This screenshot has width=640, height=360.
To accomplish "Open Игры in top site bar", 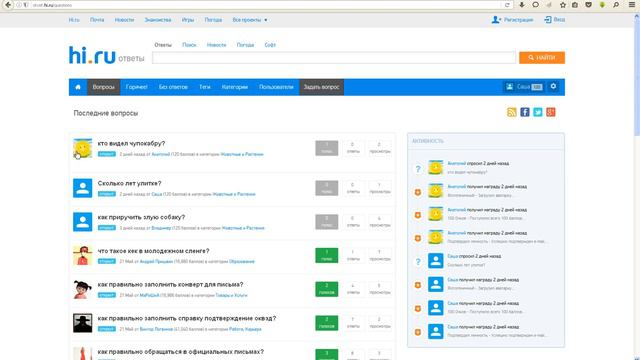I will pyautogui.click(x=188, y=20).
